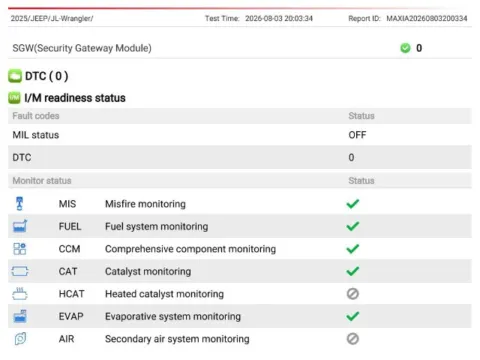The image size is (480, 360).
Task: Click the green I/M readiness icon
Action: pos(14,98)
